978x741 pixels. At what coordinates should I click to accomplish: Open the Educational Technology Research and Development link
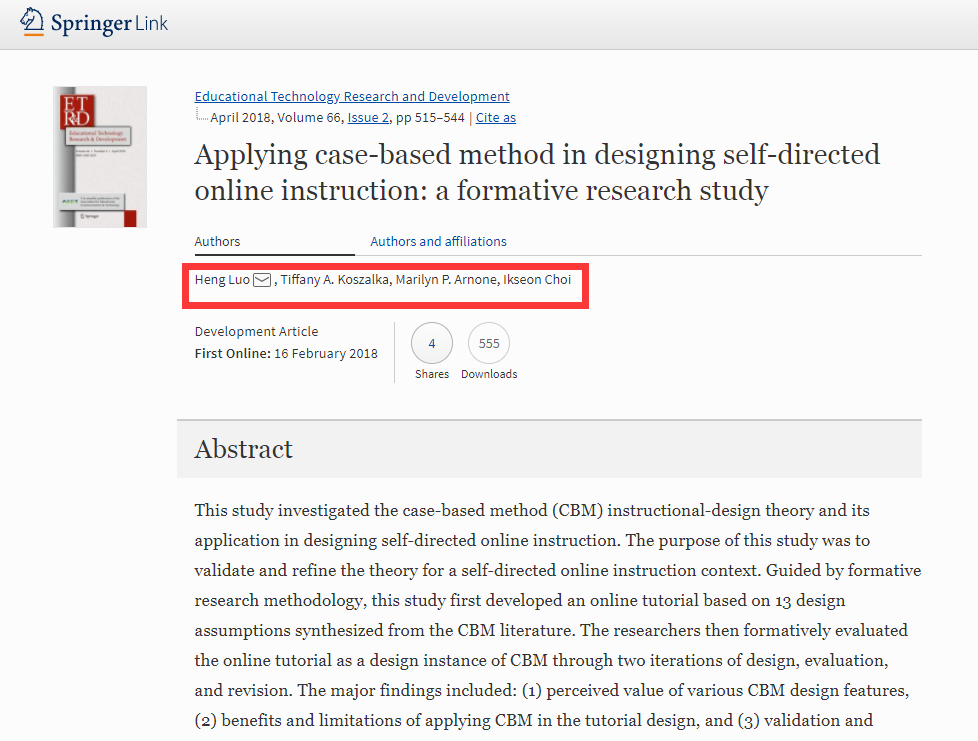pos(352,97)
